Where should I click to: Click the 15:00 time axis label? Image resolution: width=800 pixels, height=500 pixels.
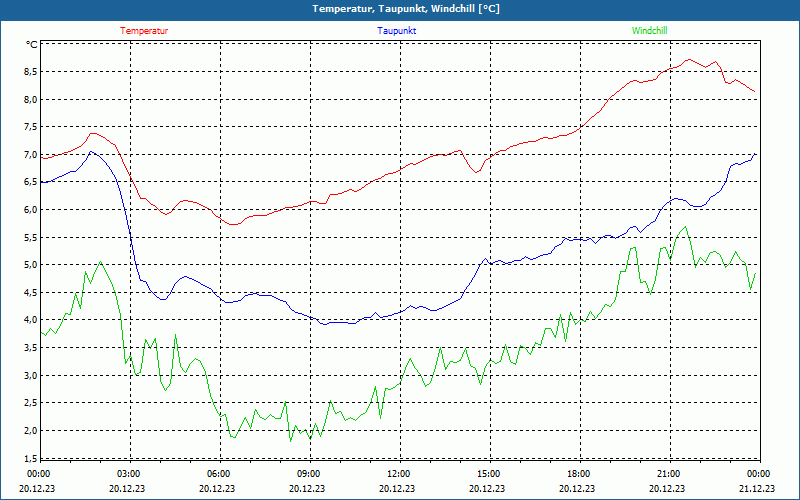point(489,474)
